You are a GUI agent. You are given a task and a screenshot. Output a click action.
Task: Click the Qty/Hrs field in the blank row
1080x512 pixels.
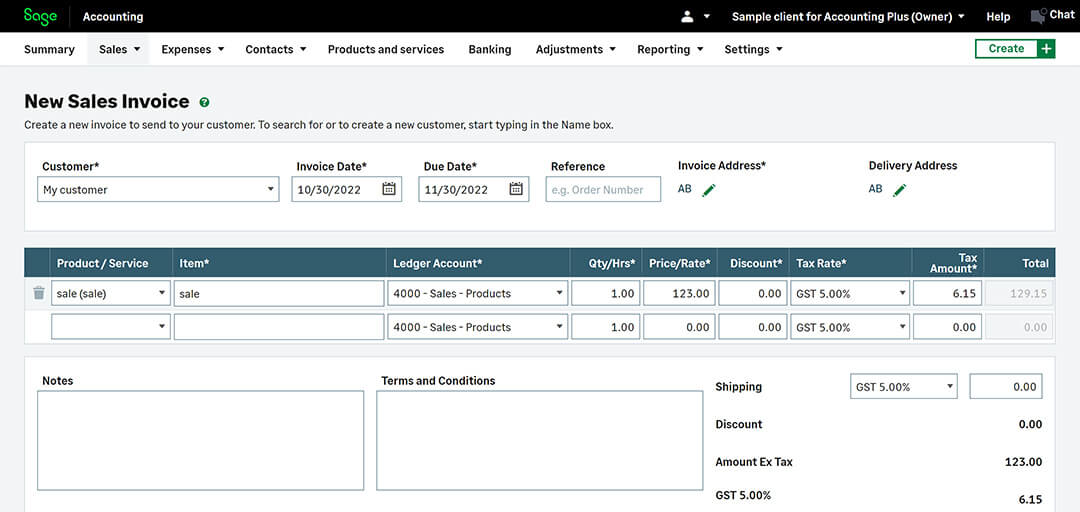(605, 327)
